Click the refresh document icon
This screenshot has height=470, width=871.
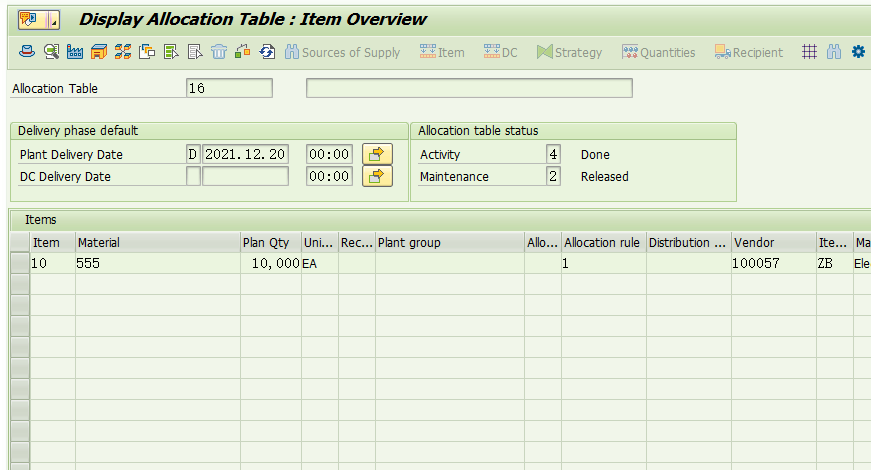point(267,52)
